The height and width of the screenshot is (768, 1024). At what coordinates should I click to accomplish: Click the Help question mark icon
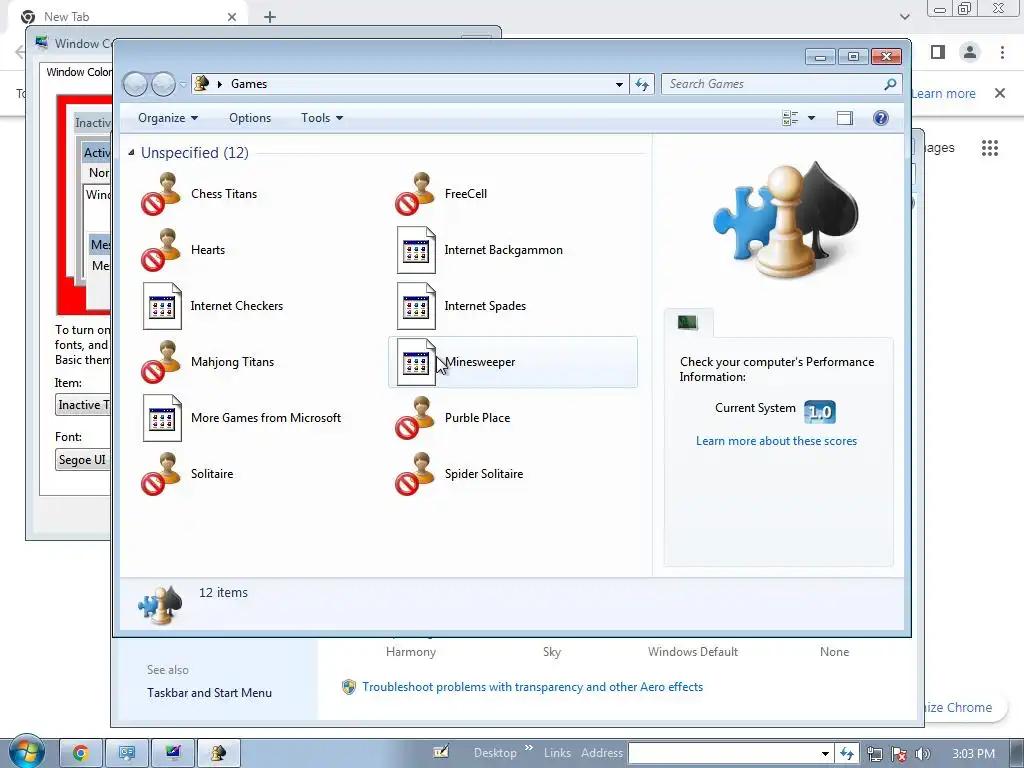point(880,118)
